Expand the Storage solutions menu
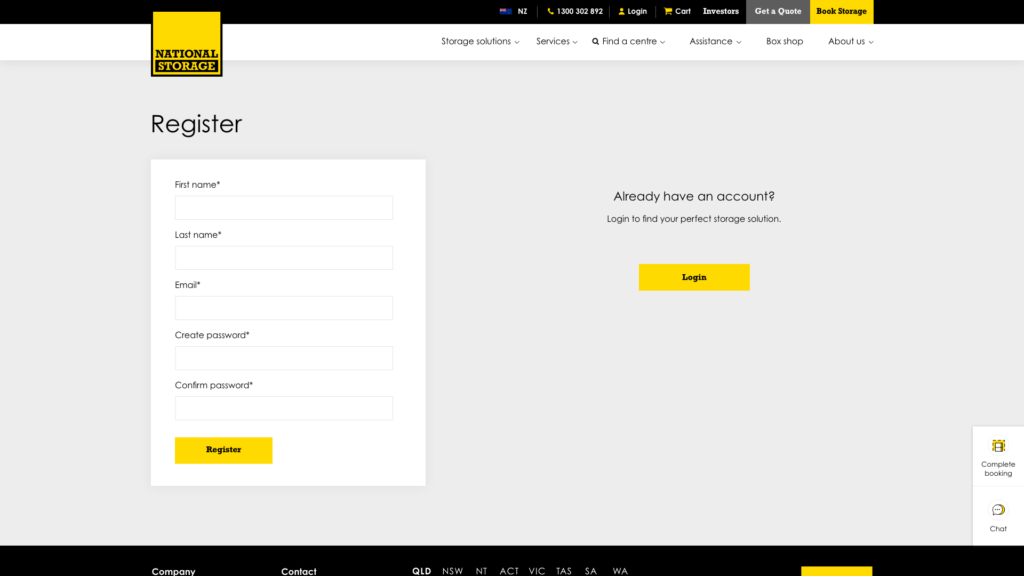 [480, 41]
